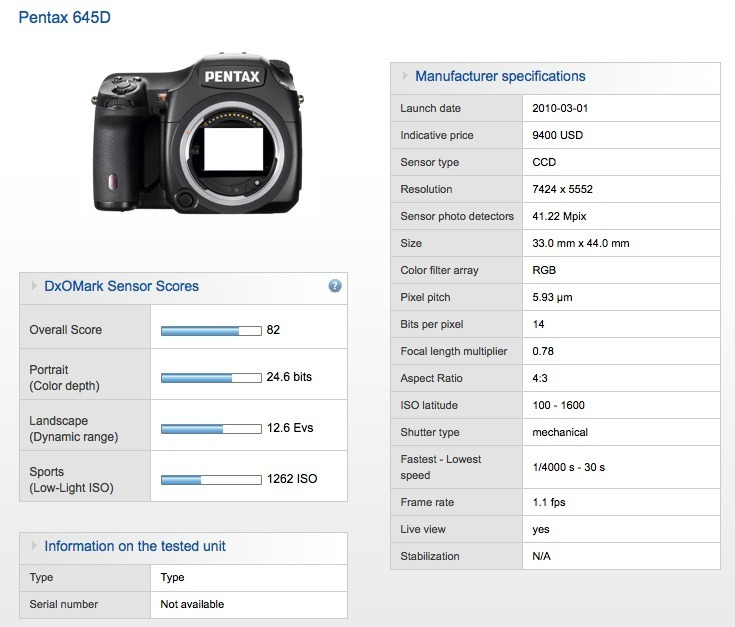
Task: Open the Pentax 645D title link
Action: pos(65,17)
